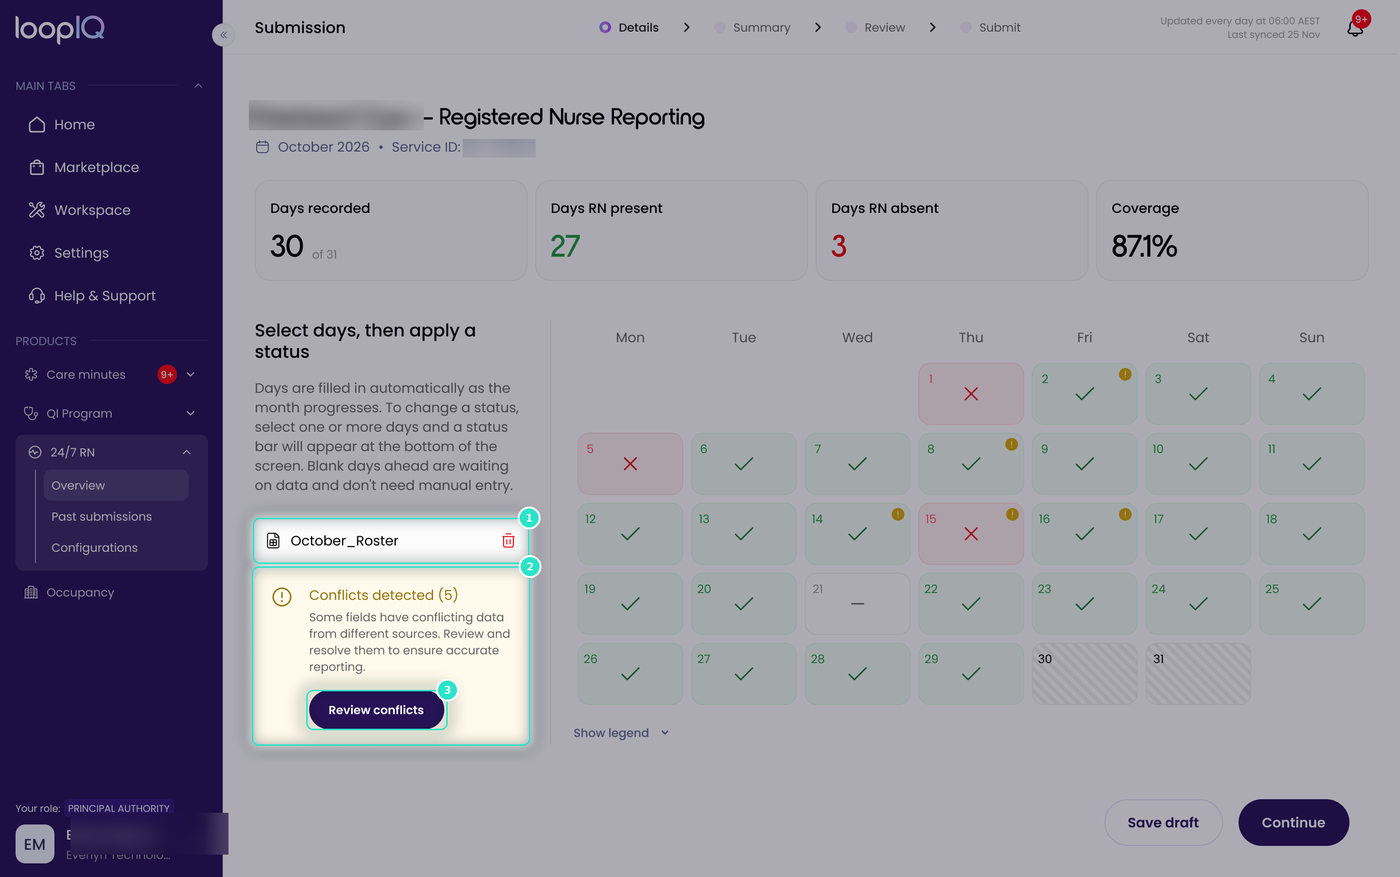Collapse the sidebar with the double-chevron icon
This screenshot has height=877, width=1400.
click(223, 35)
